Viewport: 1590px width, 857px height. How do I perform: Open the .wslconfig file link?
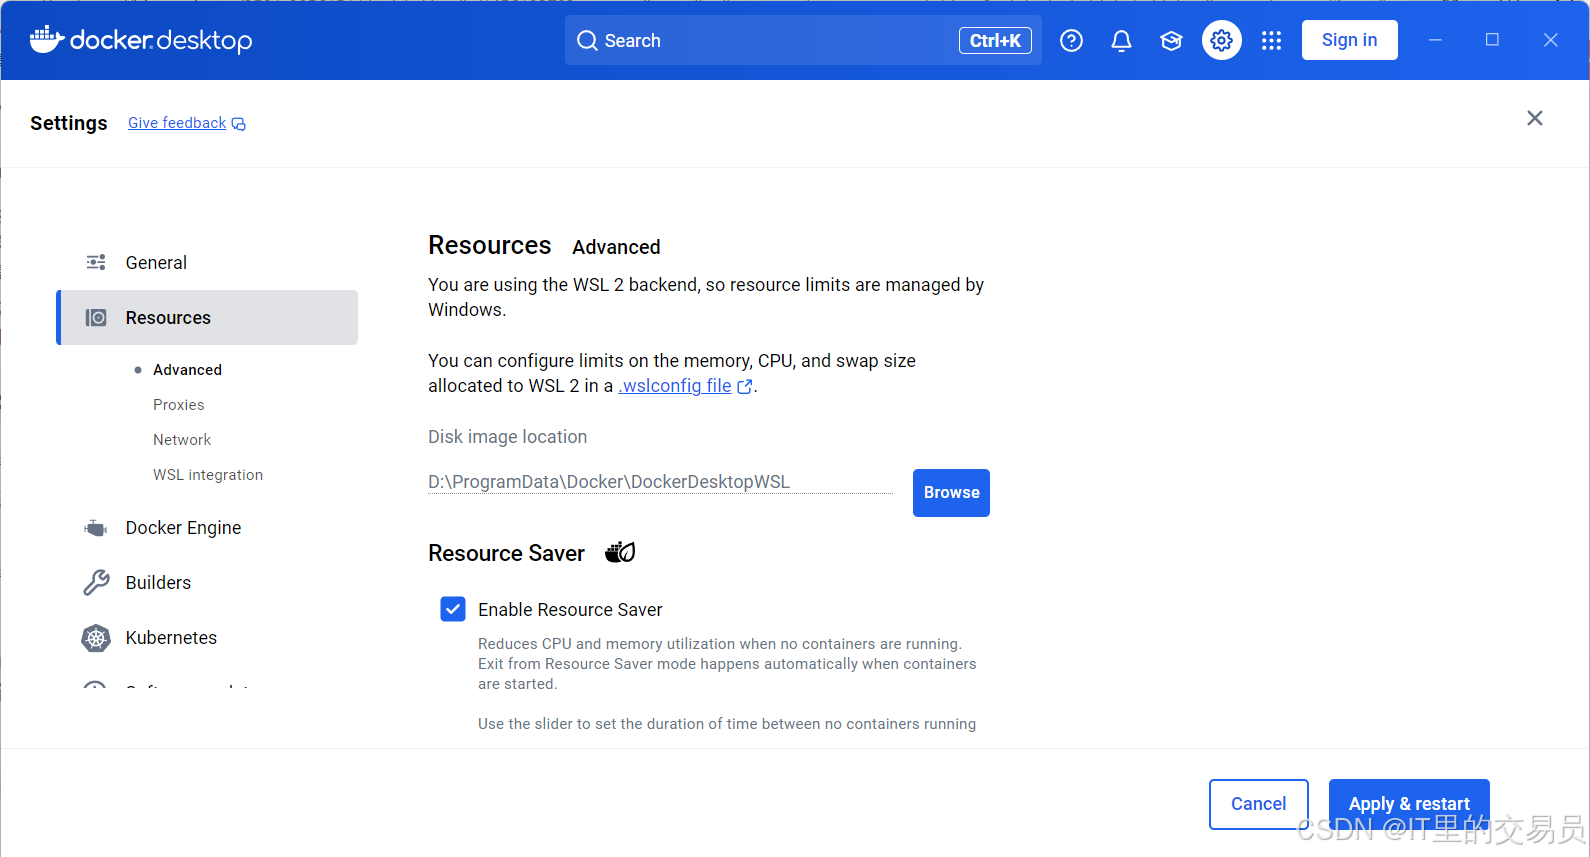[675, 386]
